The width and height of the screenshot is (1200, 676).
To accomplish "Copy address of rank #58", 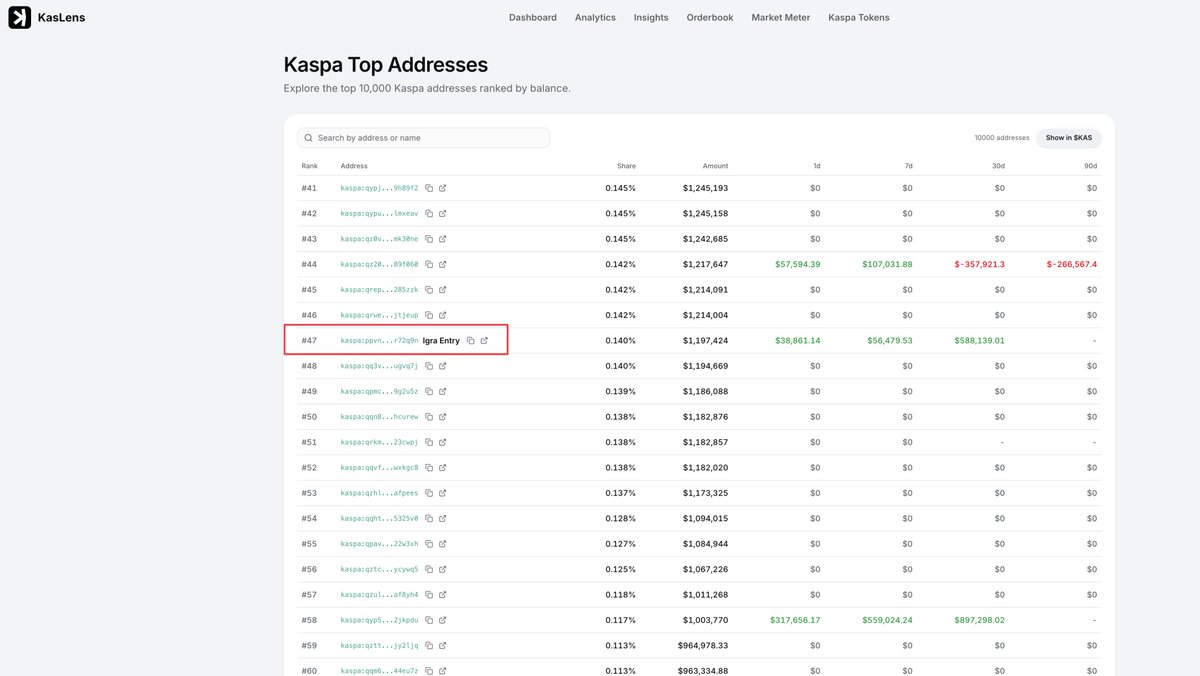I will 428,621.
